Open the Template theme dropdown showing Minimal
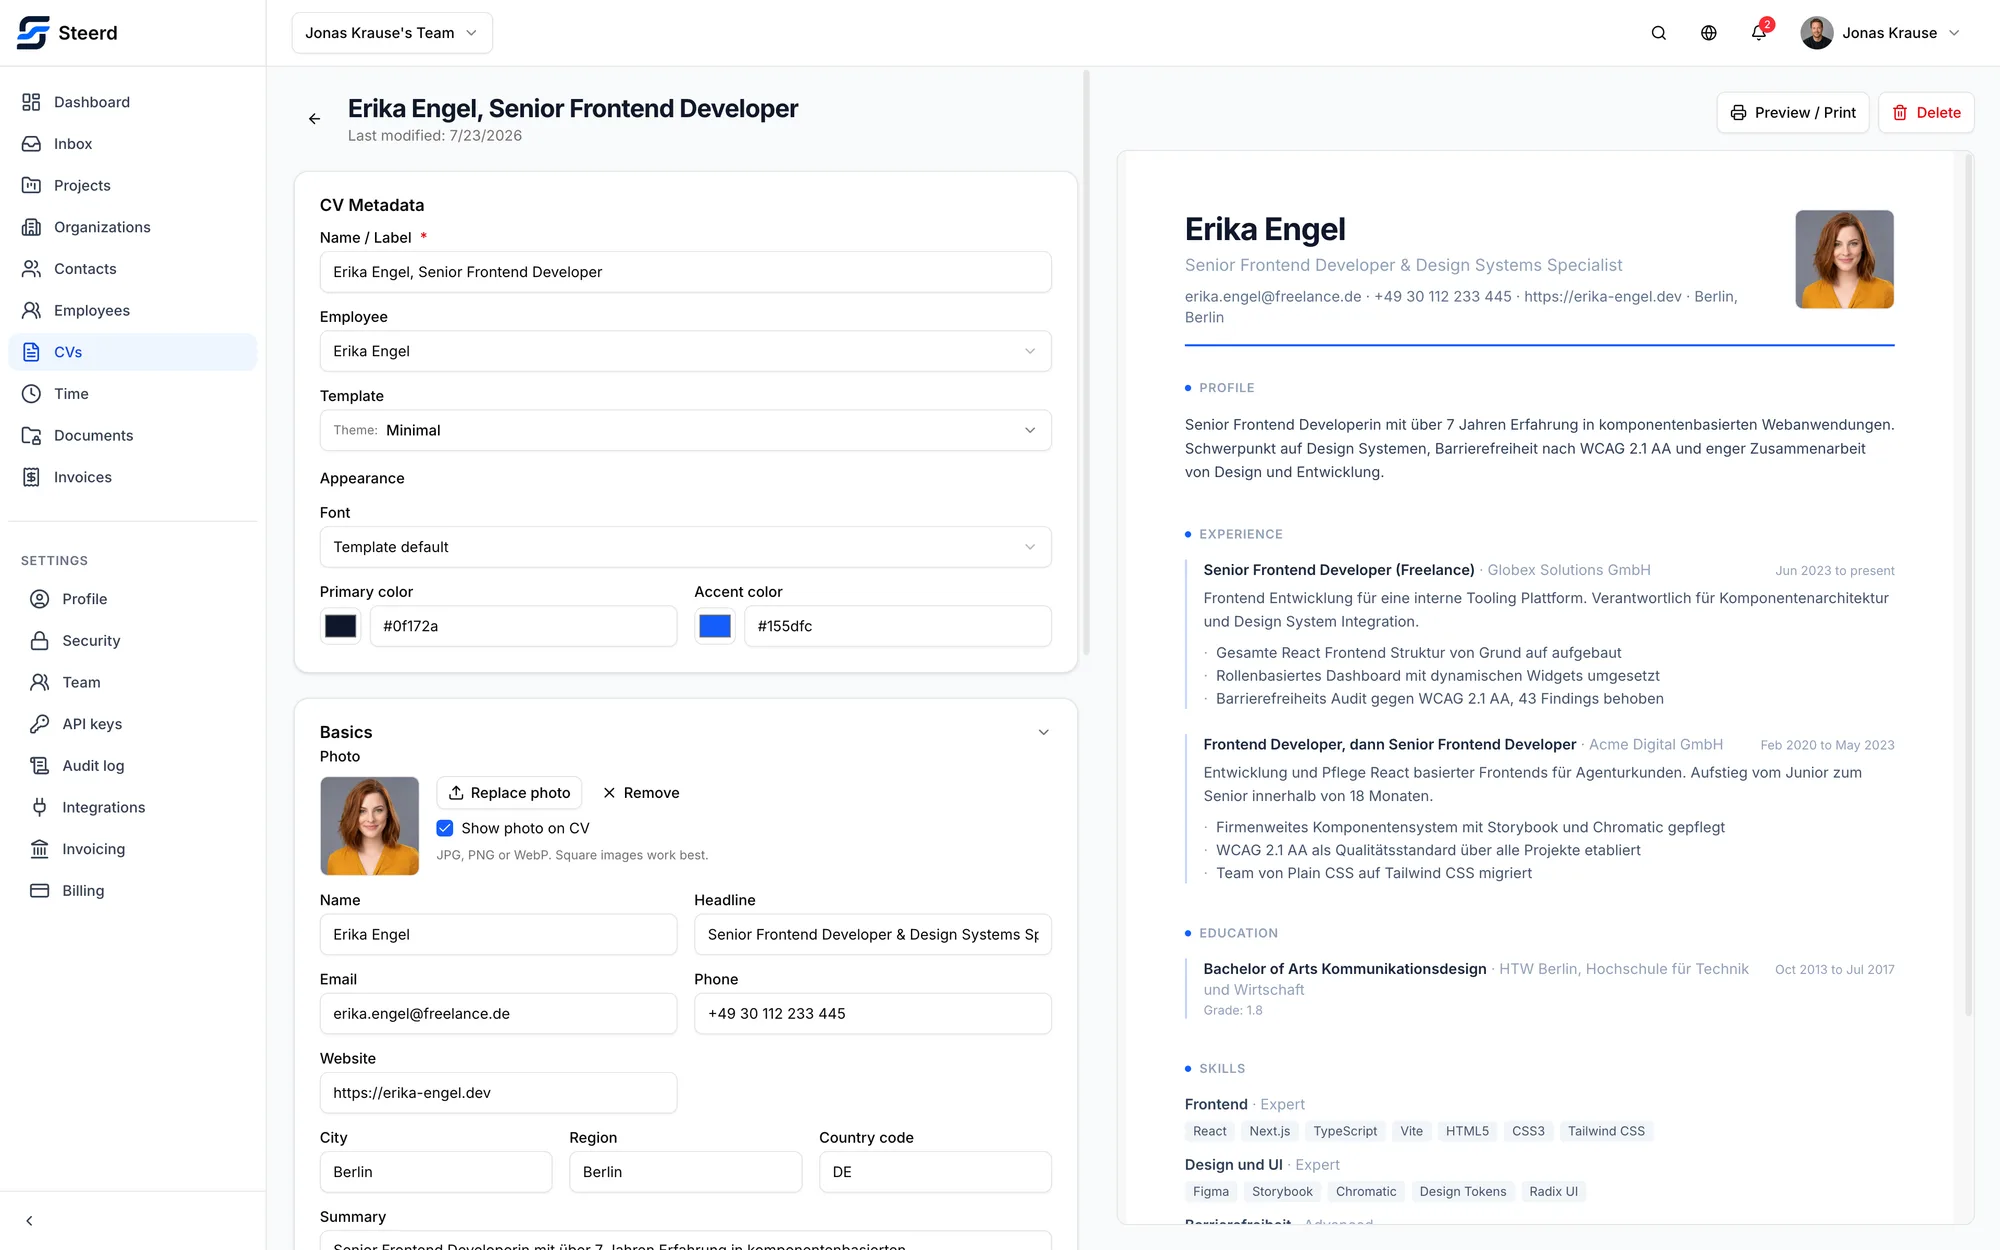The image size is (2000, 1250). (685, 430)
